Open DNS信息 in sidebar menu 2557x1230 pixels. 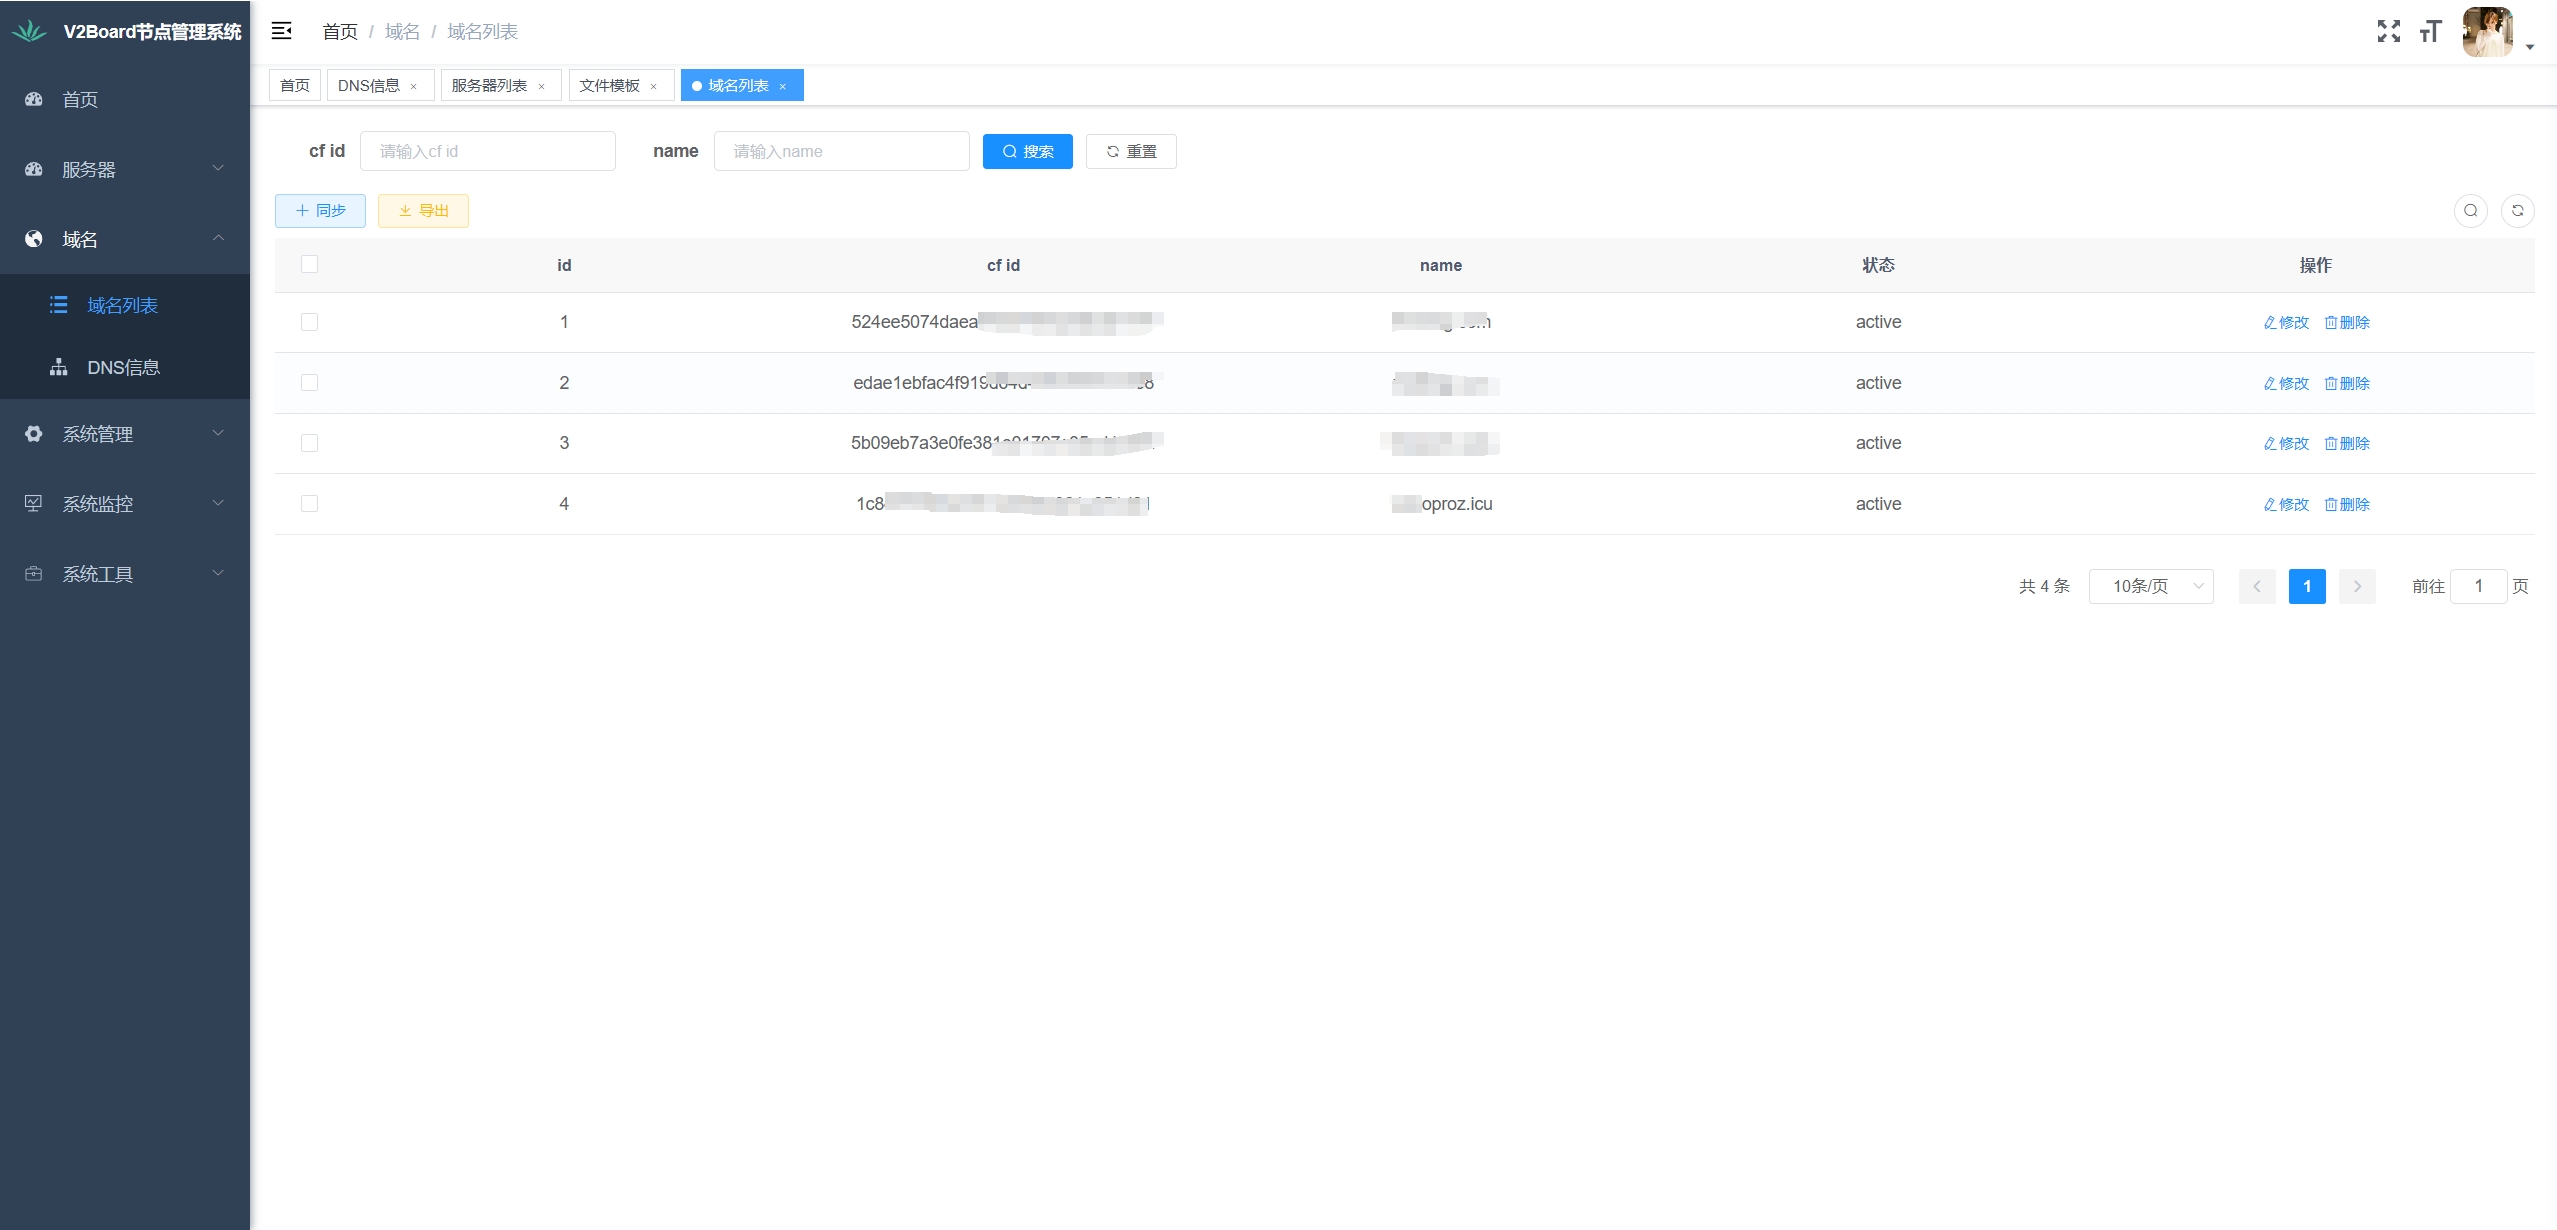[123, 367]
